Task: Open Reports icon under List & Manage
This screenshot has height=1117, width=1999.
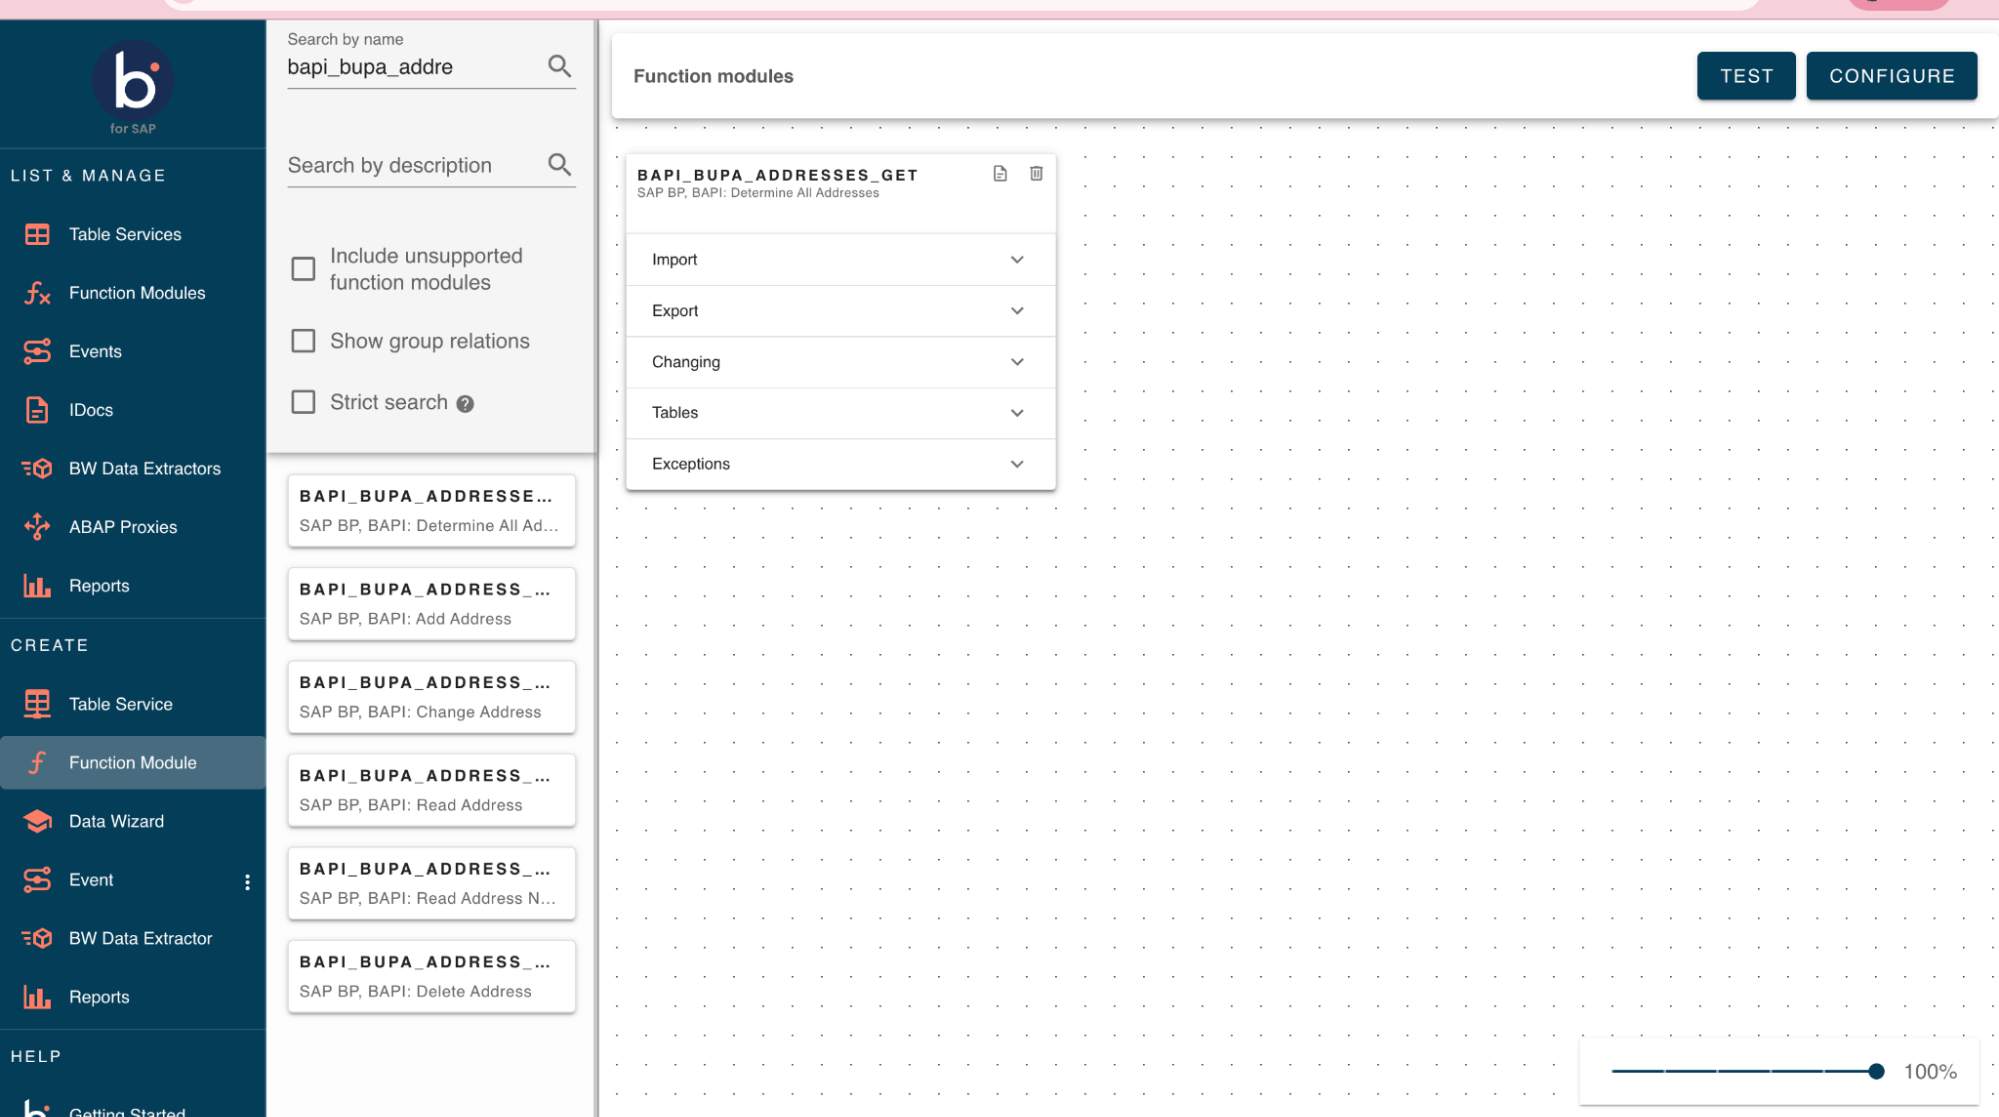Action: [x=37, y=586]
